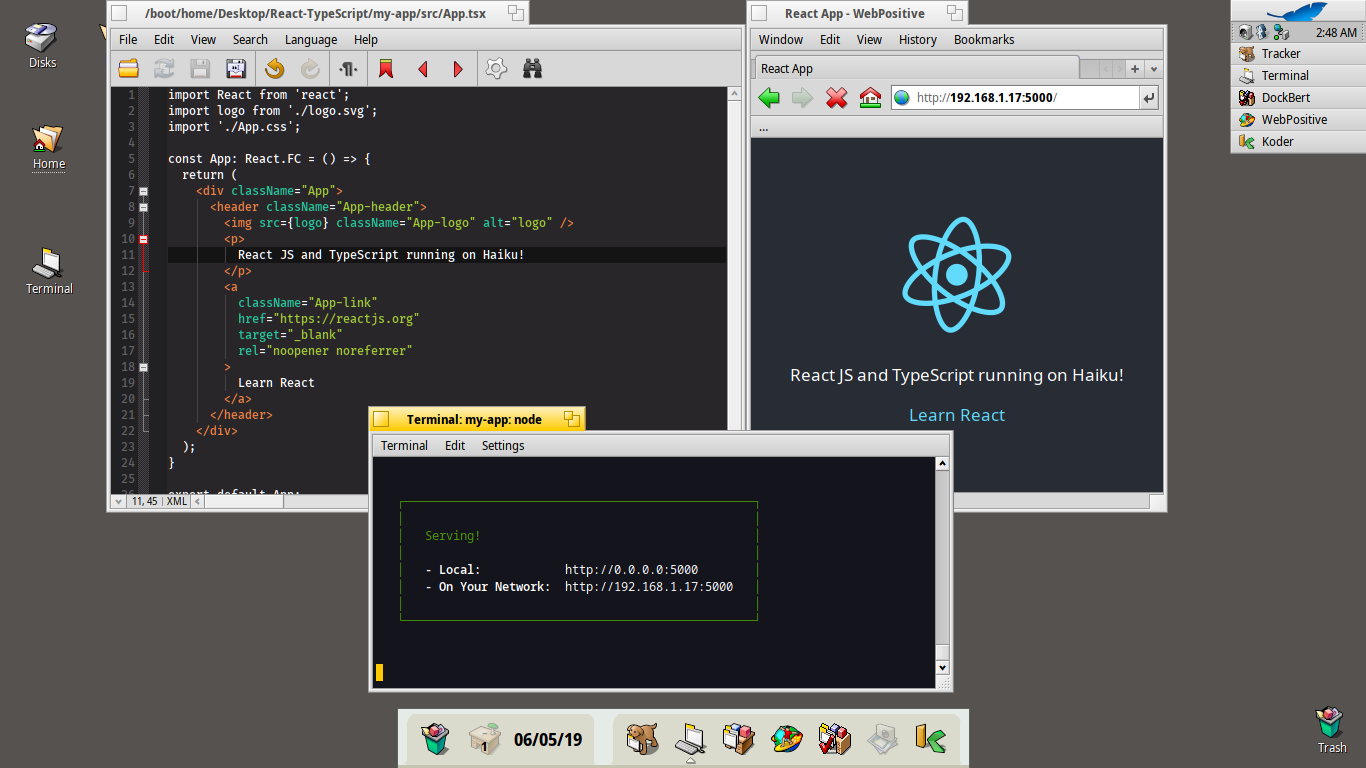
Task: Click the Reload document icon in Koder toolbar
Action: [164, 69]
